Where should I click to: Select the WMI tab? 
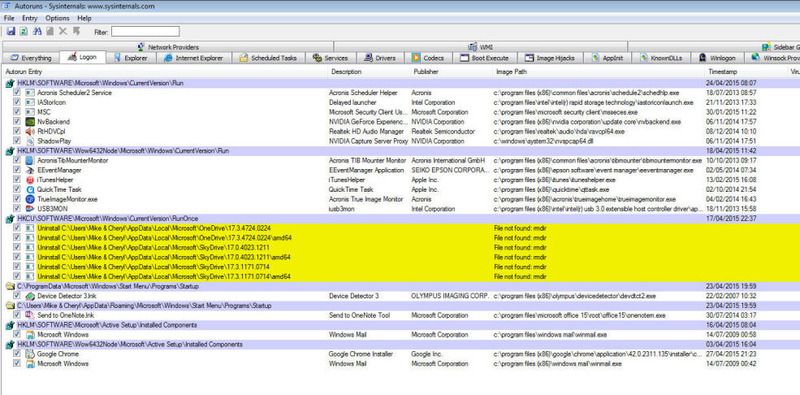point(481,47)
